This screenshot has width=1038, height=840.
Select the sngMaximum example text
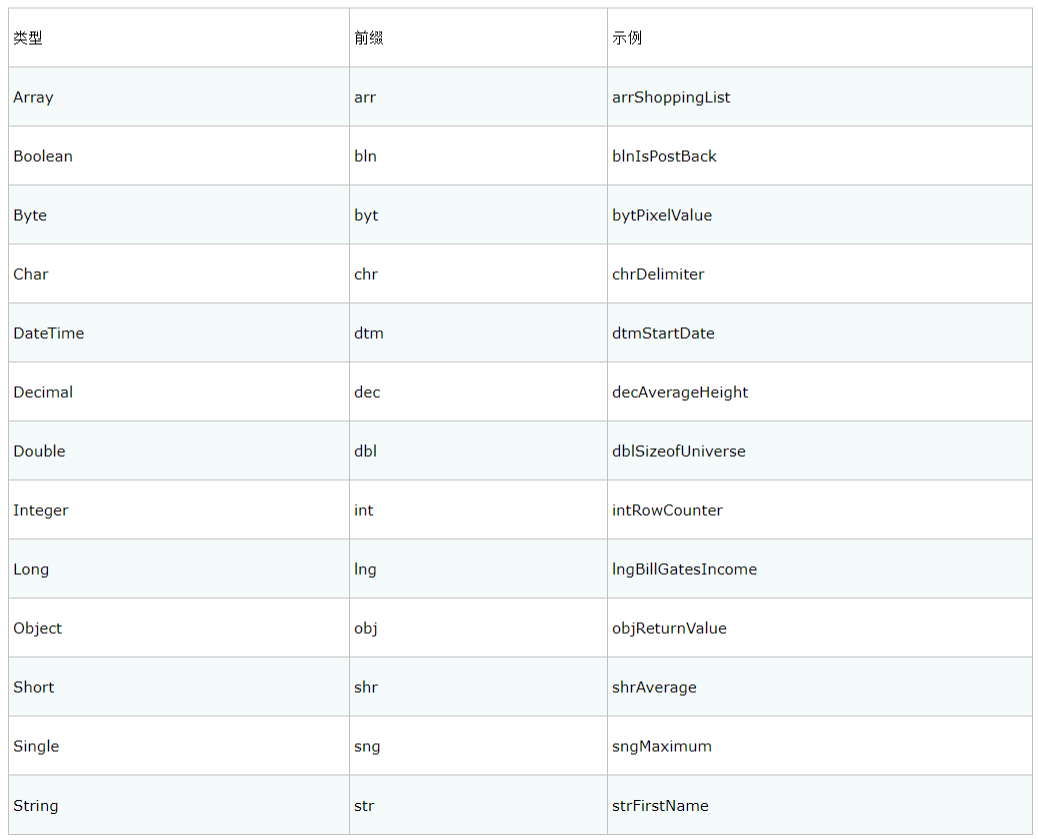662,746
